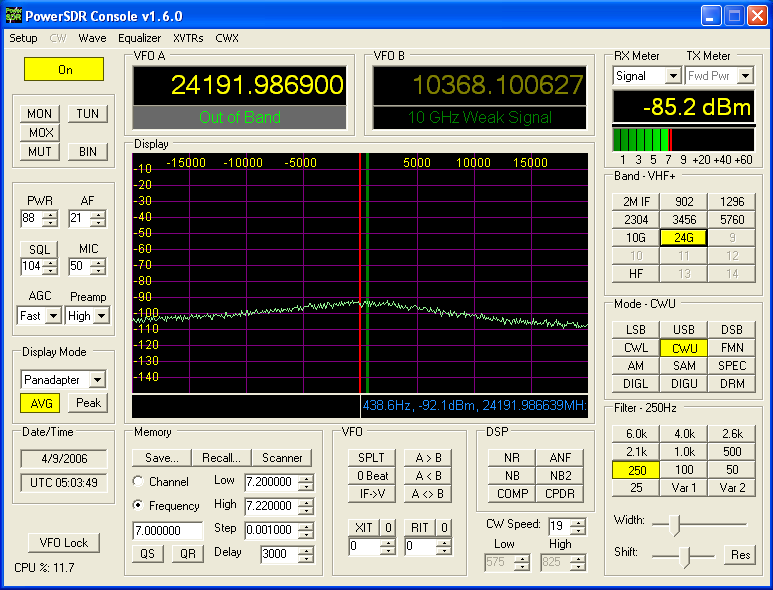Toggle AVG display averaging

(40, 403)
